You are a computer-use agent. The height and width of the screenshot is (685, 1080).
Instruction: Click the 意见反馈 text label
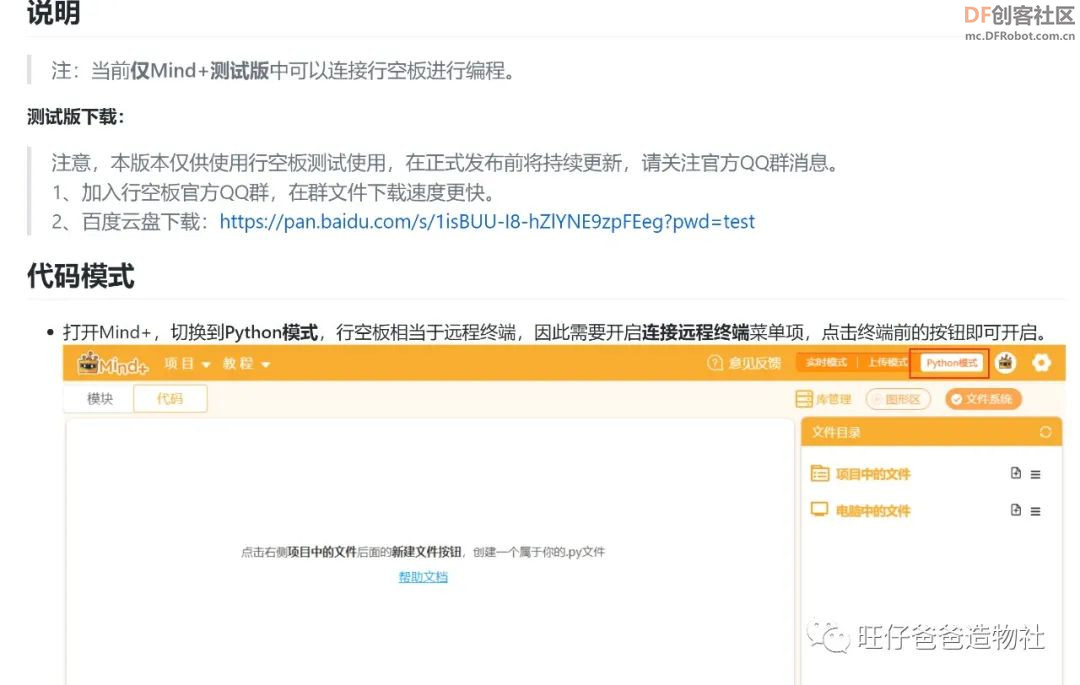(x=755, y=363)
